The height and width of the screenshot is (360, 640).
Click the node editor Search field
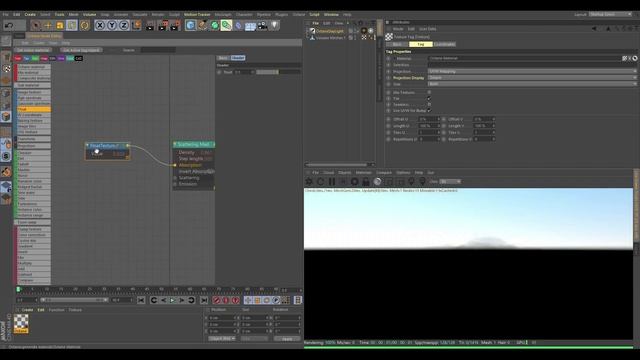point(158,50)
